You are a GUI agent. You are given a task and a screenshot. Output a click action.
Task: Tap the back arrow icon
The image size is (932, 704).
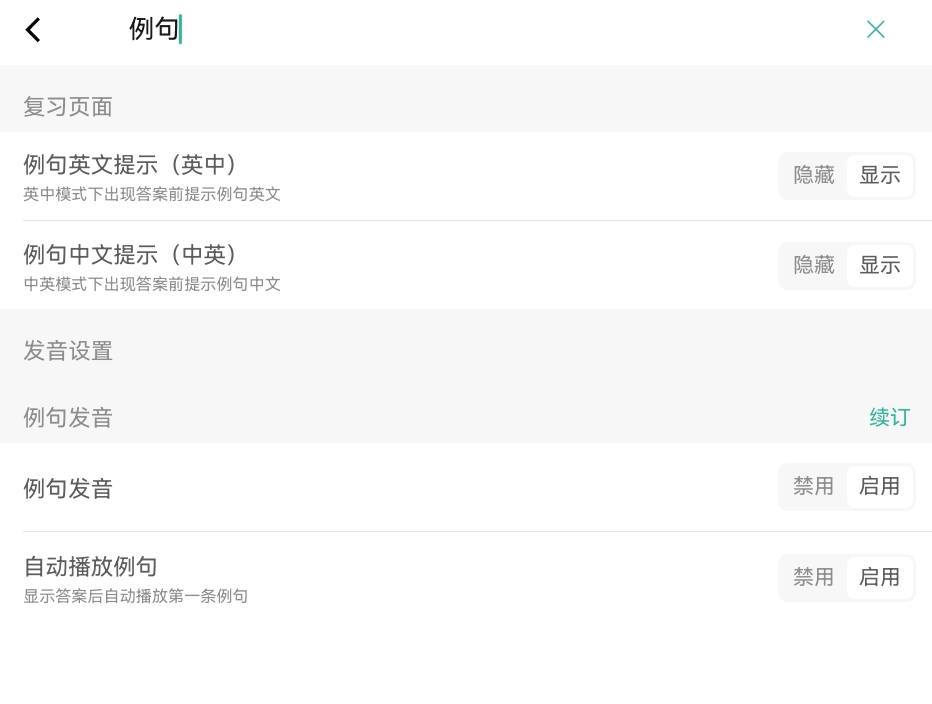tap(33, 30)
